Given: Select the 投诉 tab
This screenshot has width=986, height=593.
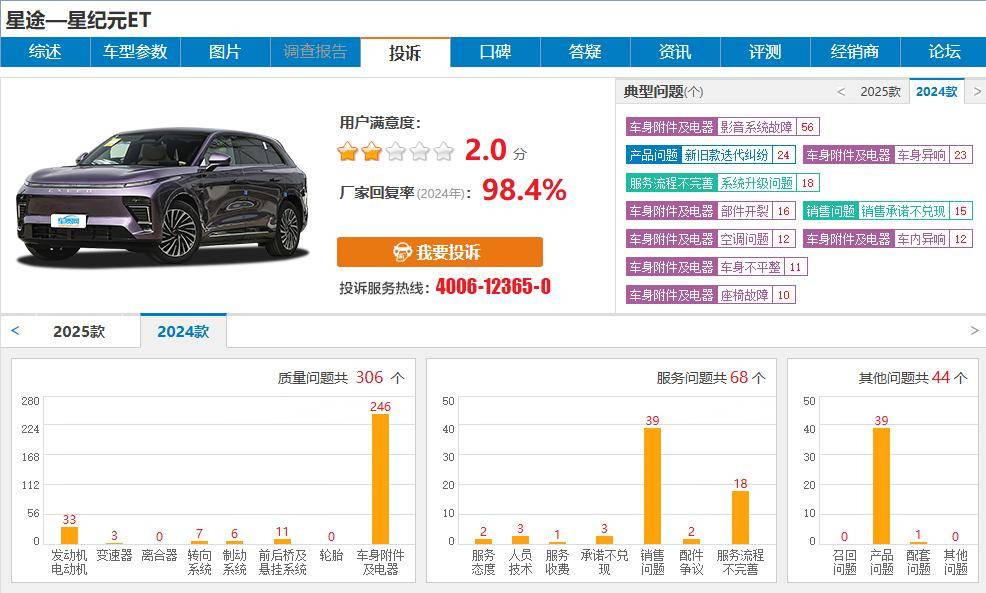Looking at the screenshot, I should coord(405,52).
